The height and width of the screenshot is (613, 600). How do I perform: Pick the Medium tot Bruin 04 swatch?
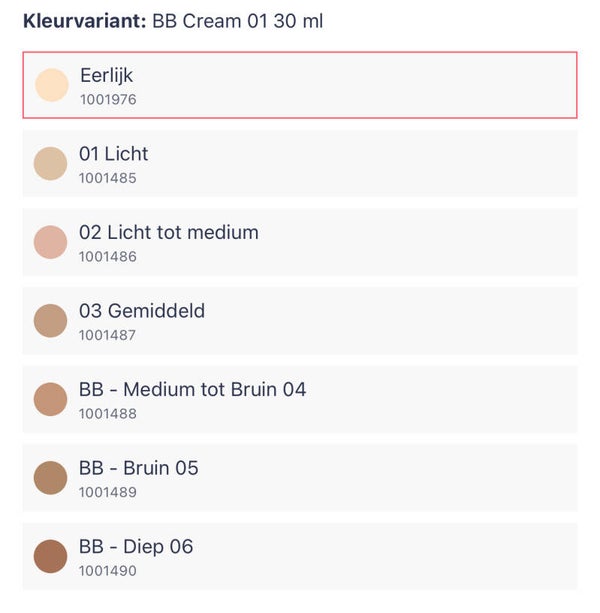pyautogui.click(x=50, y=399)
